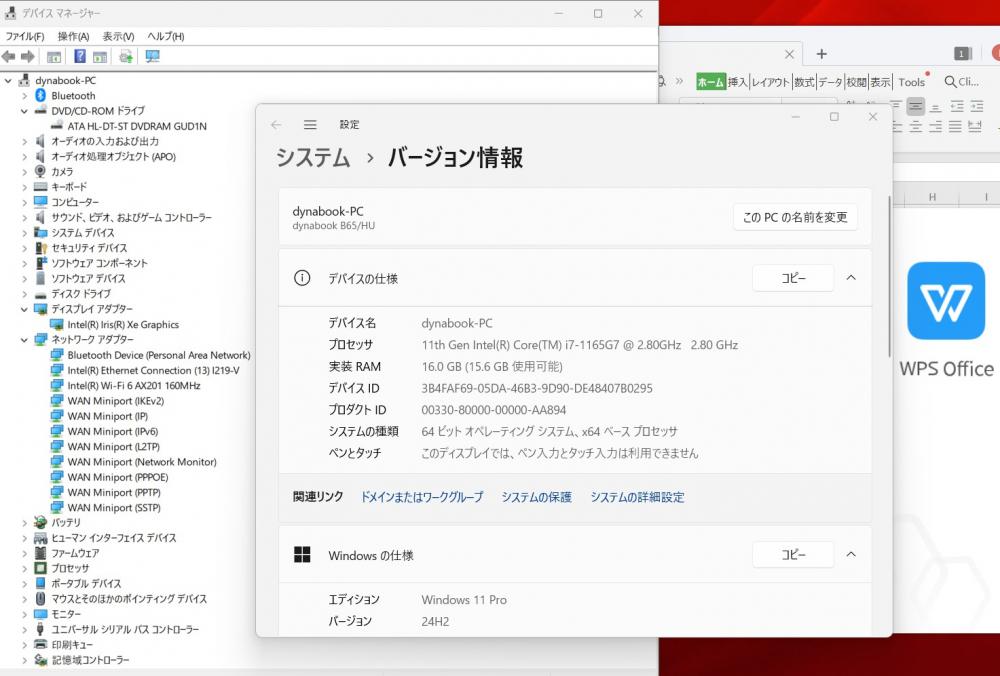Select Intel(R) Iris(R) Xe Graphics device
1000x676 pixels.
tap(123, 325)
